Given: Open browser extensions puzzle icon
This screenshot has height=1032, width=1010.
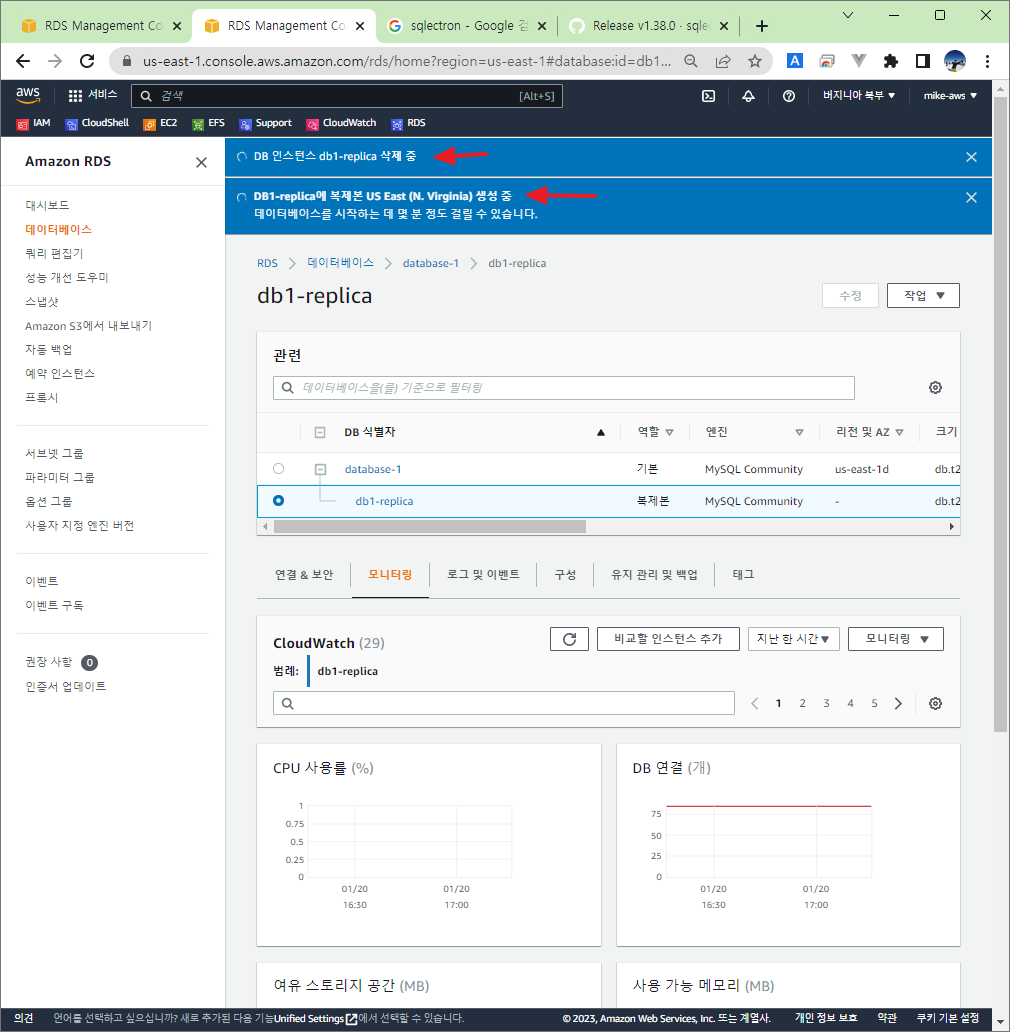Looking at the screenshot, I should click(x=890, y=61).
